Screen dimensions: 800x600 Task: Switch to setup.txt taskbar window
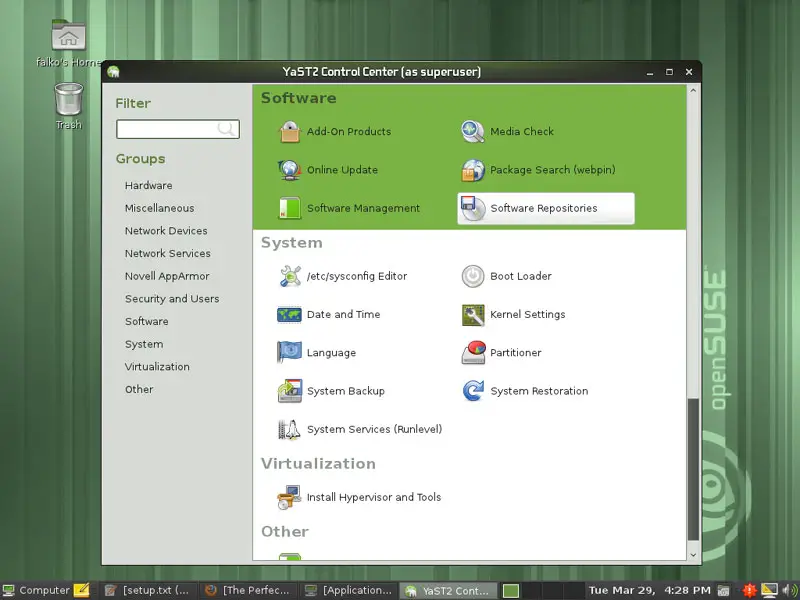click(x=147, y=590)
